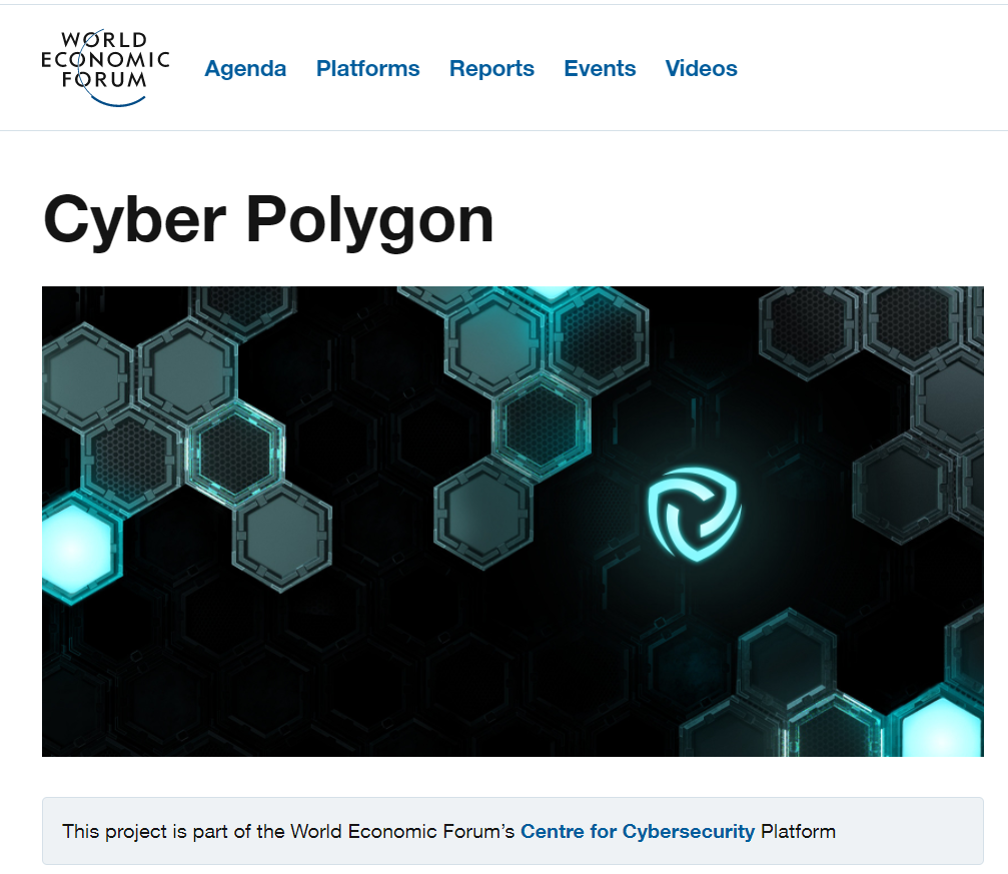Click the text 'This project is part of'
The height and width of the screenshot is (874, 1008).
[x=156, y=831]
